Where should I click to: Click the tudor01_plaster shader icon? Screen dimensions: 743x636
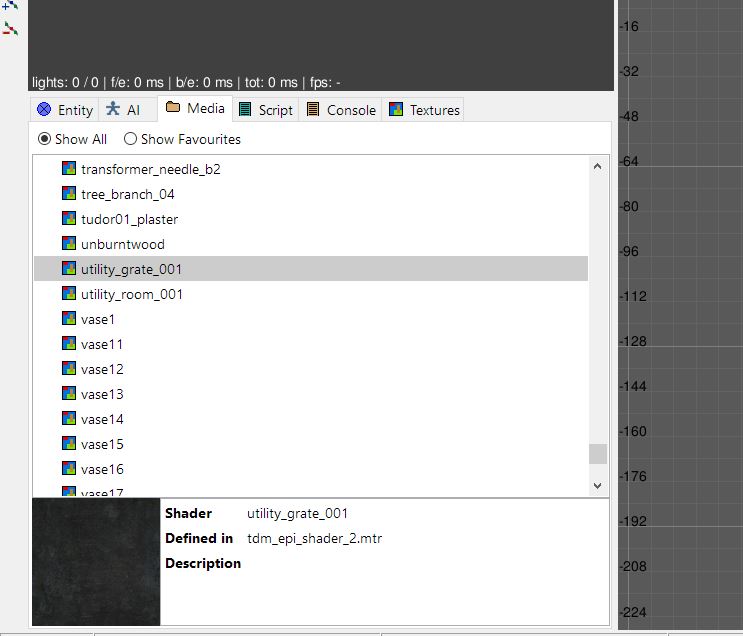click(x=69, y=219)
